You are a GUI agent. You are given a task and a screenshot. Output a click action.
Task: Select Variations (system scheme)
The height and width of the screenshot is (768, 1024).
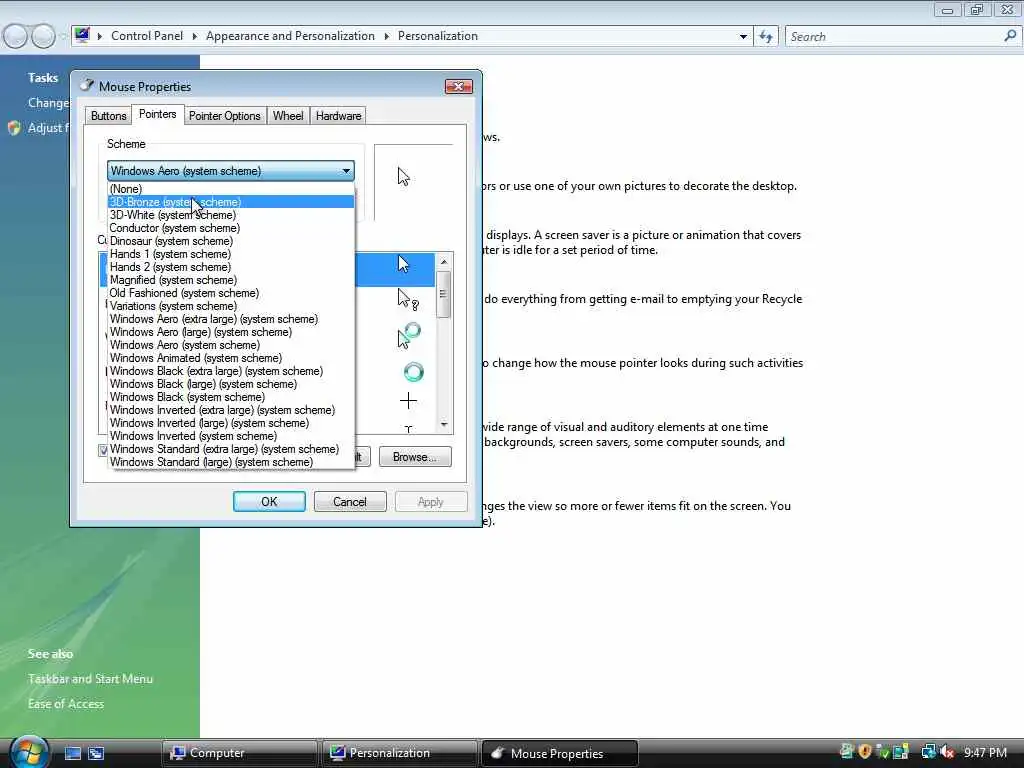(231, 306)
